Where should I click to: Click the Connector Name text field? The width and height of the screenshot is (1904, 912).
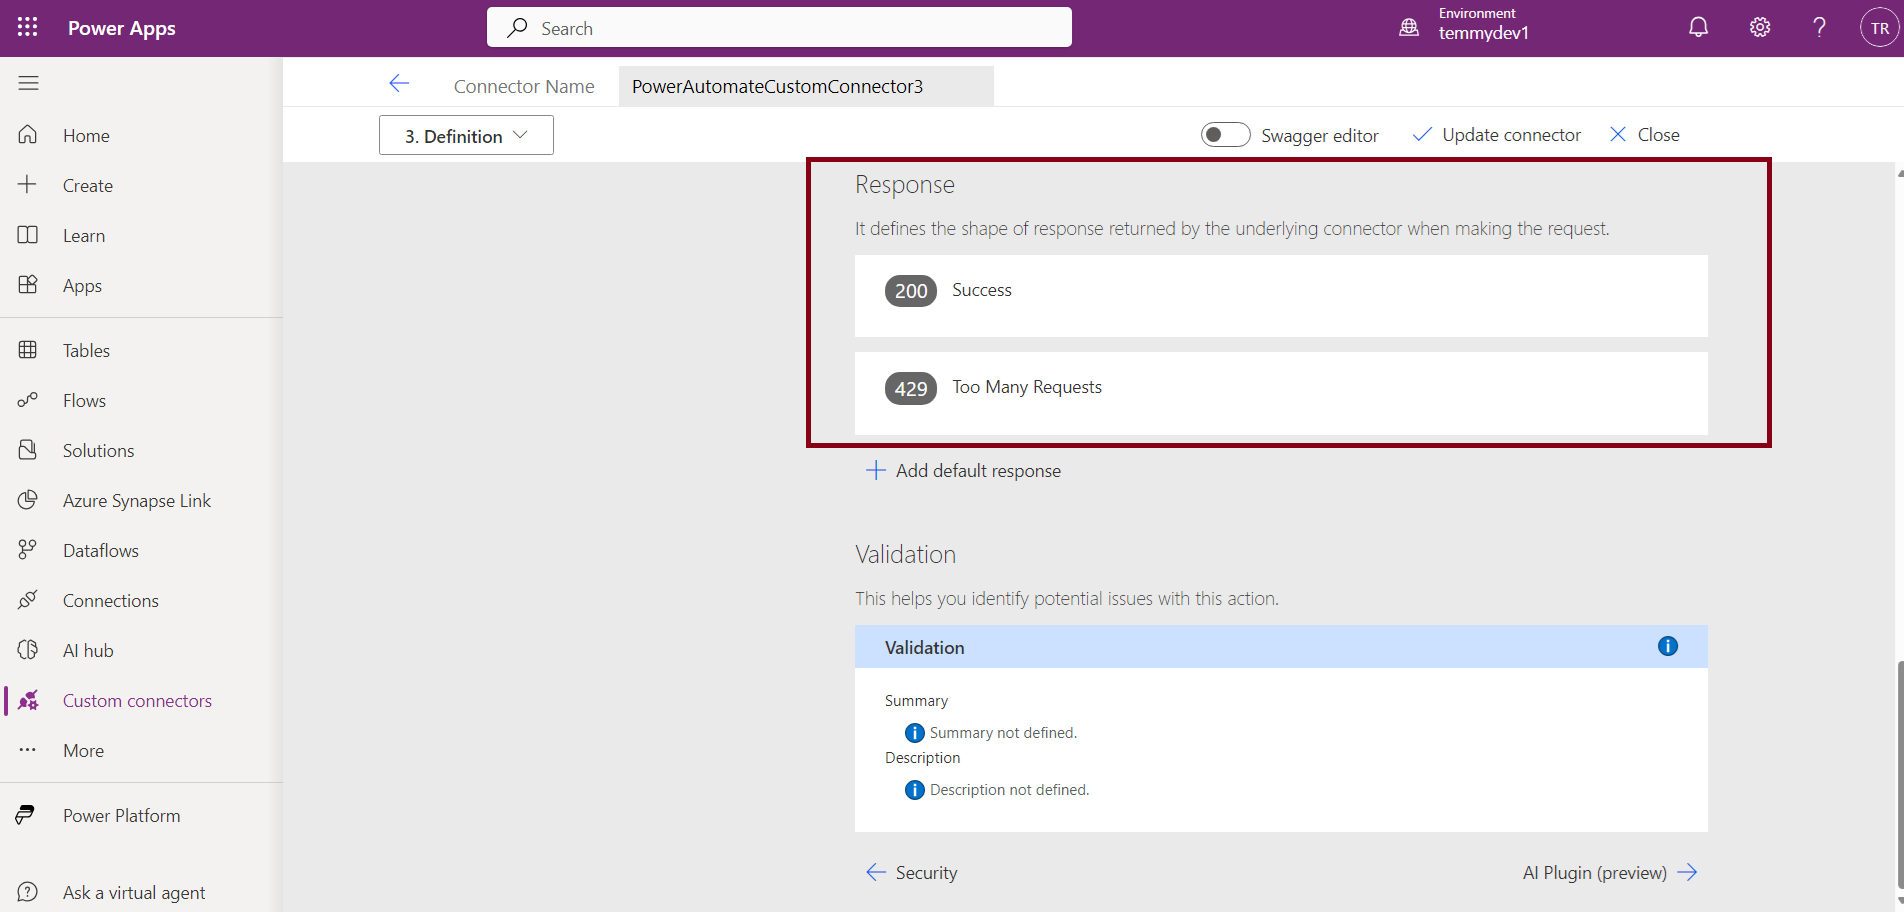tap(806, 86)
